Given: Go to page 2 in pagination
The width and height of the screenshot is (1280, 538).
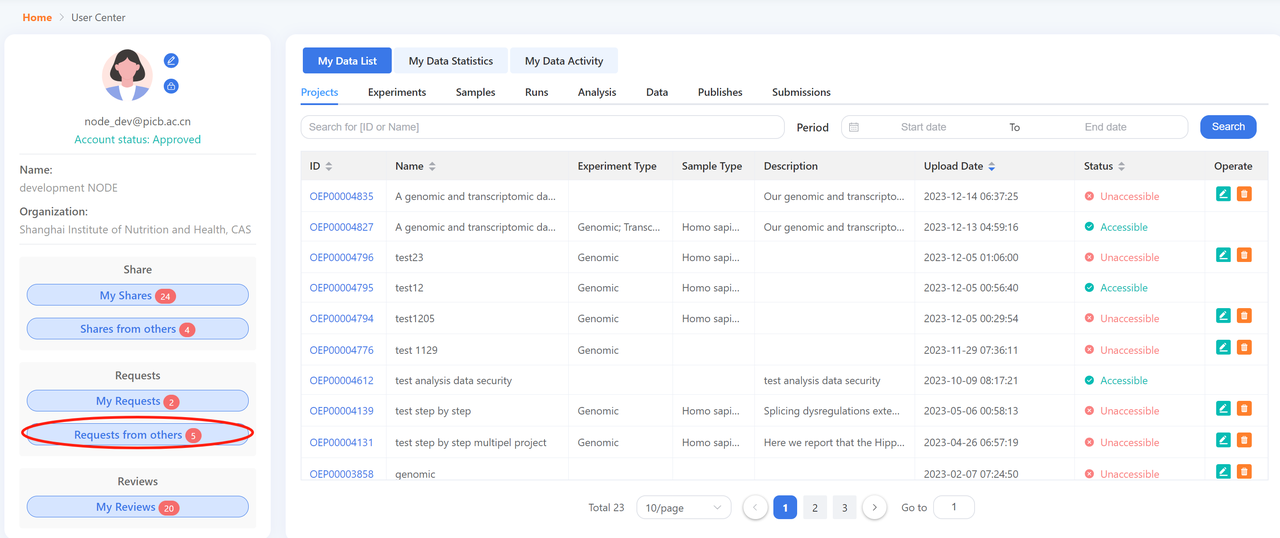Looking at the screenshot, I should pyautogui.click(x=815, y=508).
